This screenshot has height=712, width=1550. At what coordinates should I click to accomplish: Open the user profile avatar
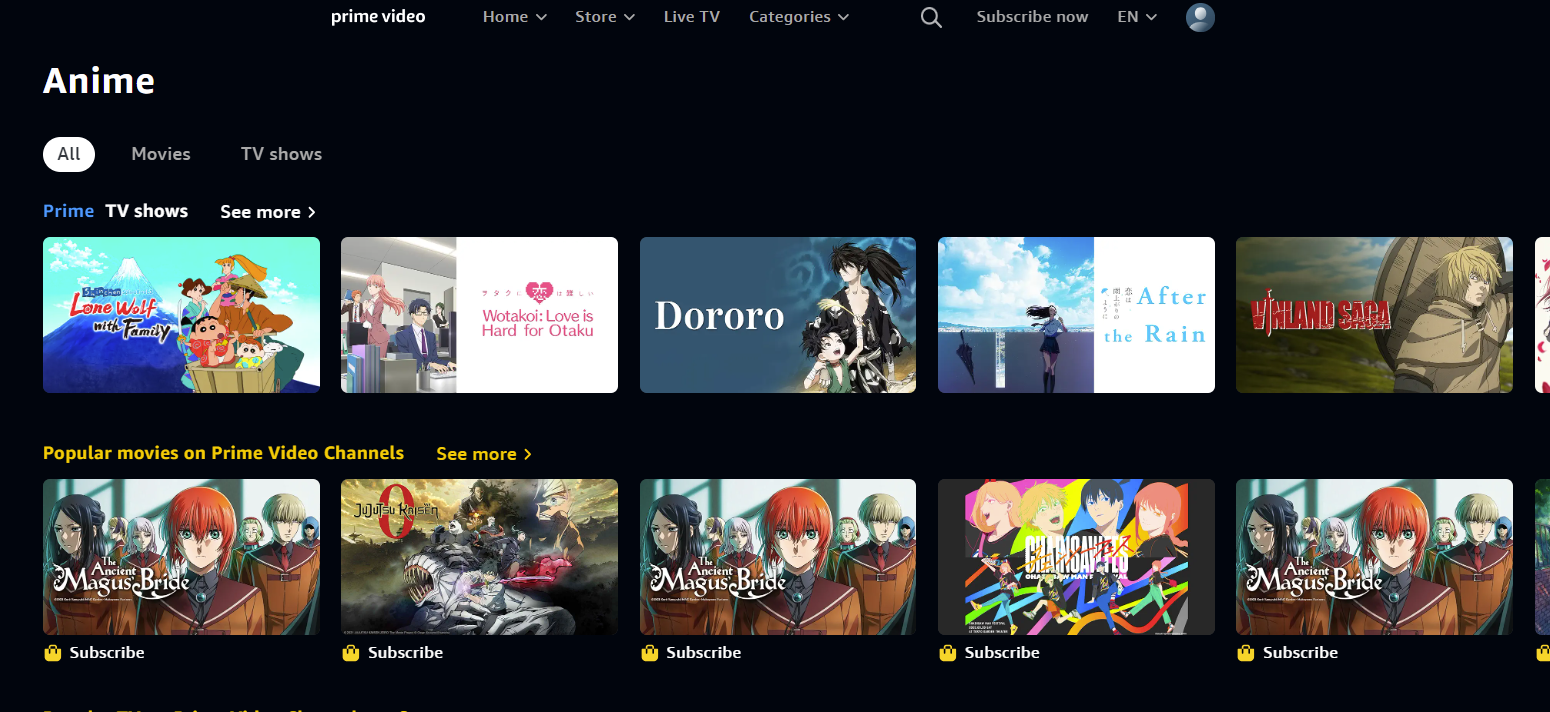pos(1200,17)
